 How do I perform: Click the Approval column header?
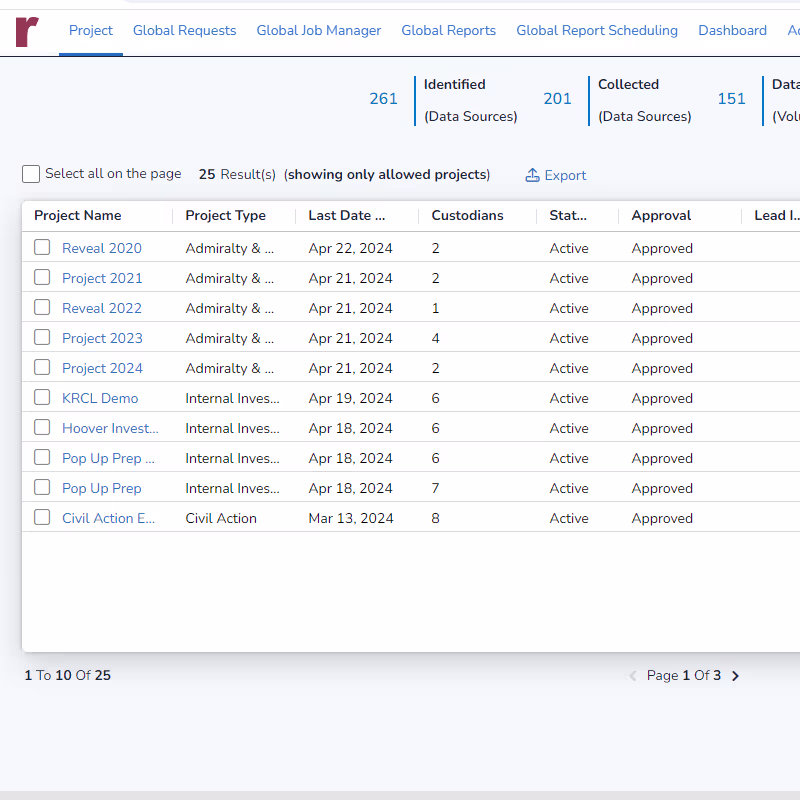coord(661,216)
